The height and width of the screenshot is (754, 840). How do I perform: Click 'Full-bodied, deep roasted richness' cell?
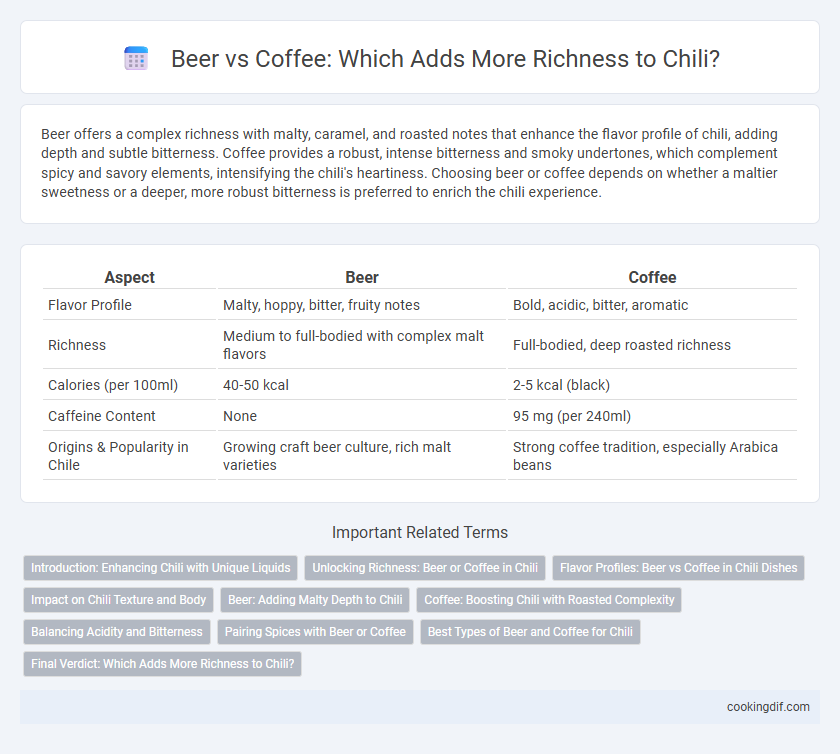652,345
